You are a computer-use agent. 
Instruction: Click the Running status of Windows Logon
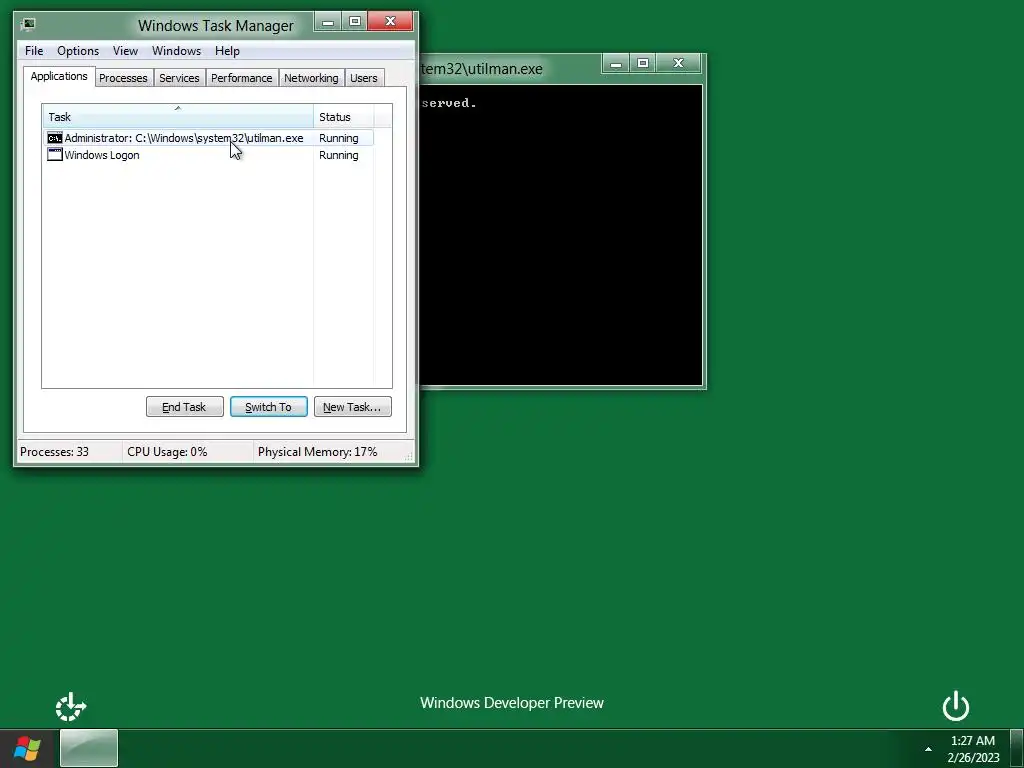(x=338, y=155)
